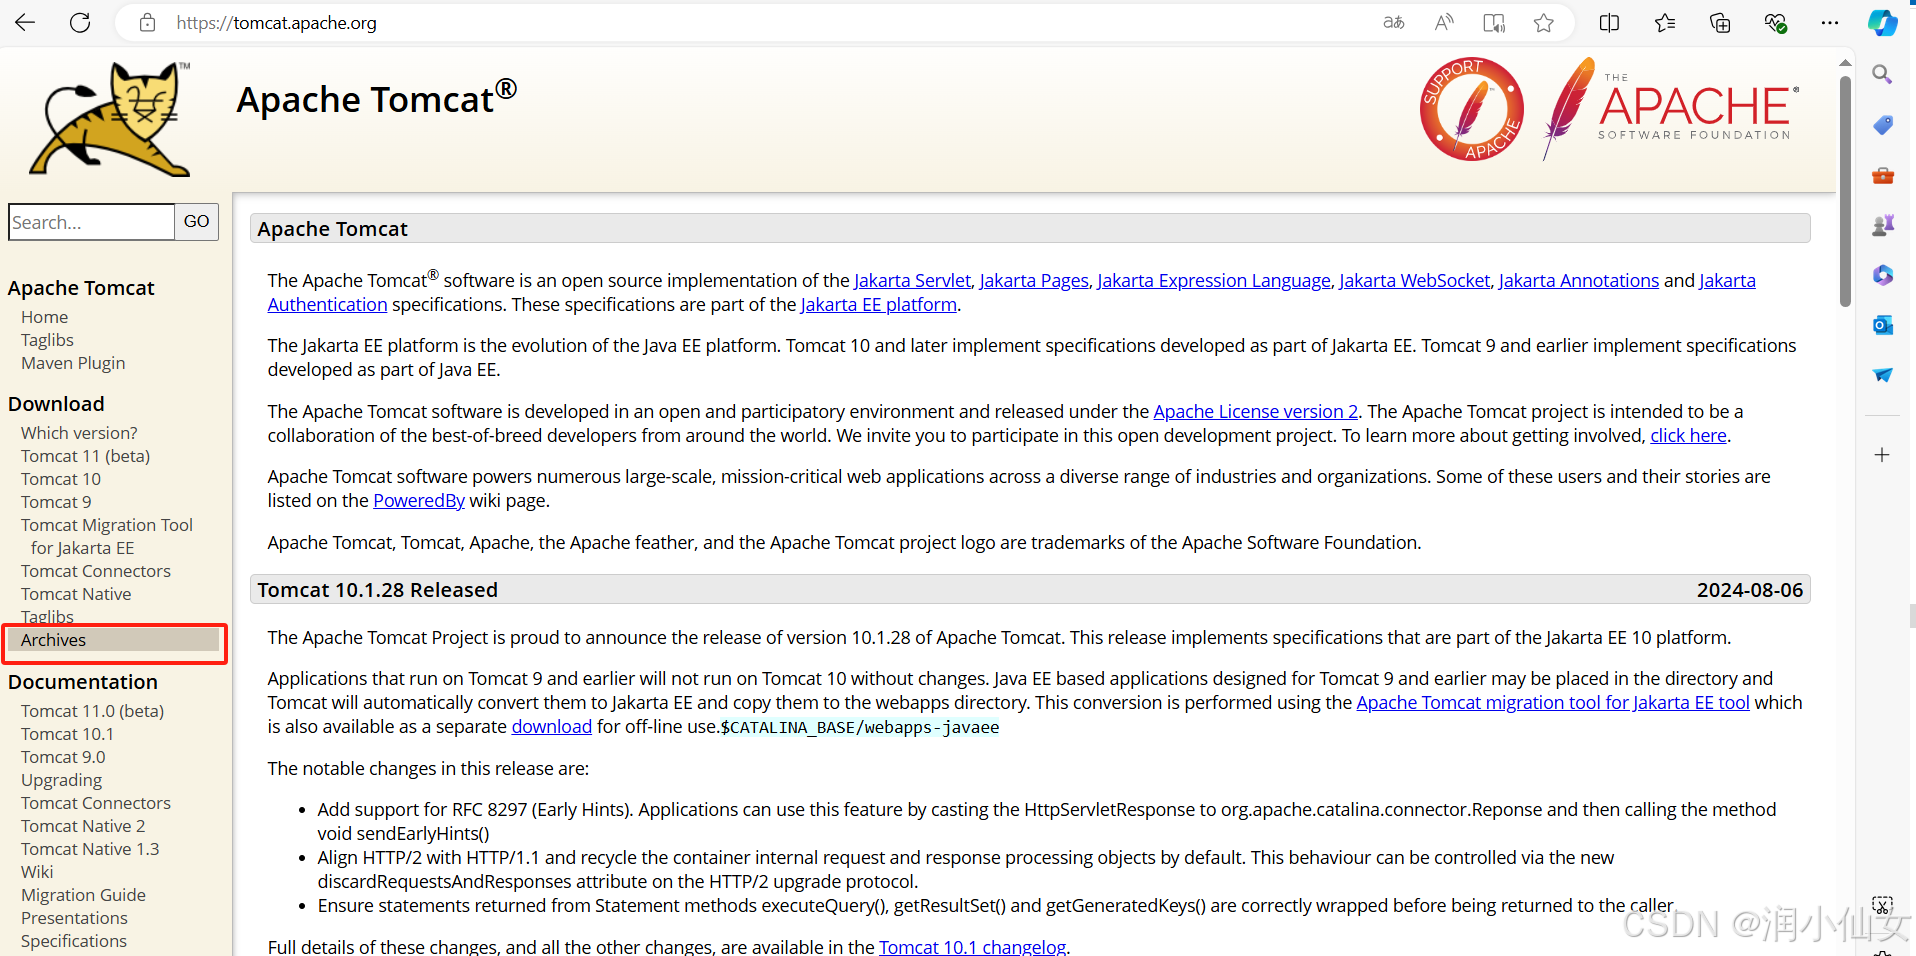Follow the Jakarta Servlet link
The width and height of the screenshot is (1916, 956).
tap(912, 281)
